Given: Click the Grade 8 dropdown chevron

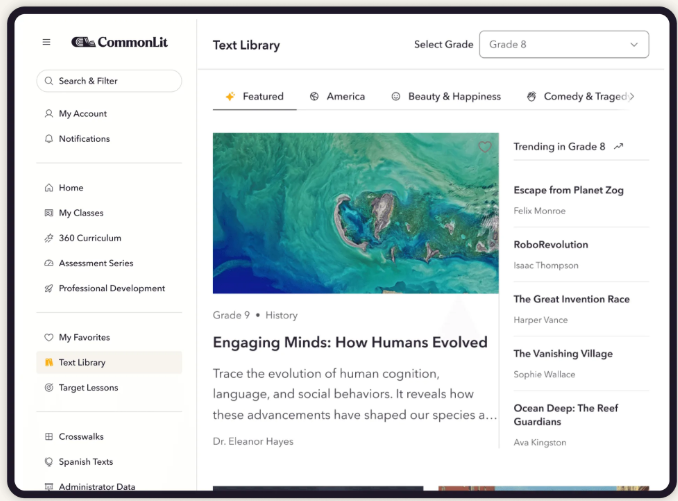Looking at the screenshot, I should click(634, 45).
